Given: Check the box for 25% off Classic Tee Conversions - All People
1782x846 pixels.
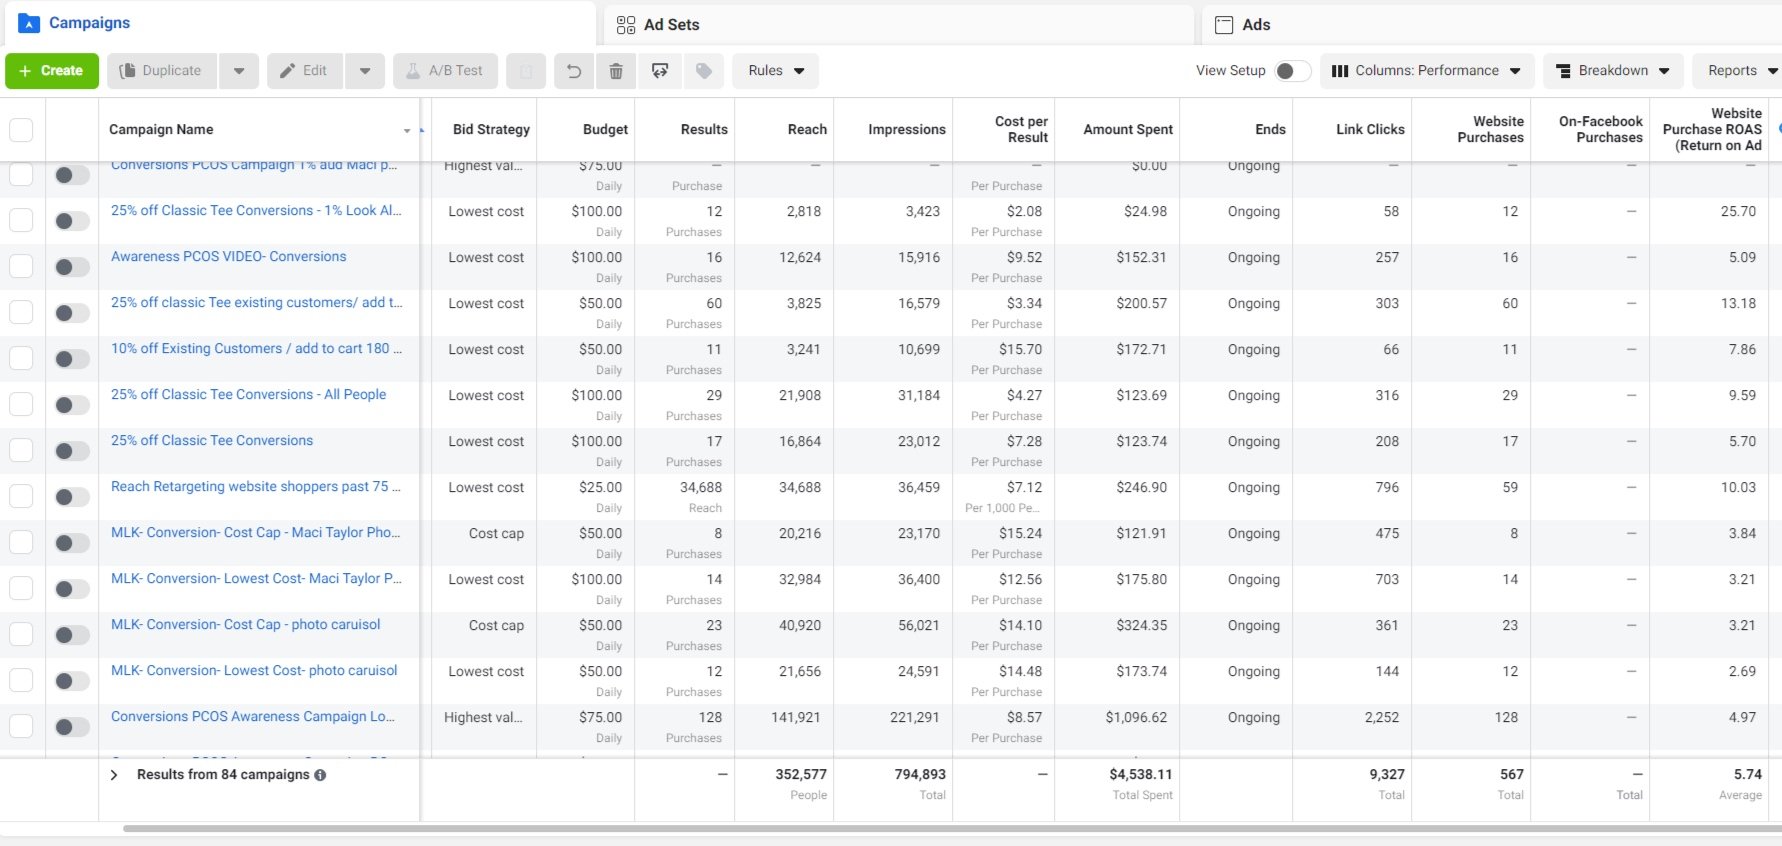Looking at the screenshot, I should click(x=21, y=404).
